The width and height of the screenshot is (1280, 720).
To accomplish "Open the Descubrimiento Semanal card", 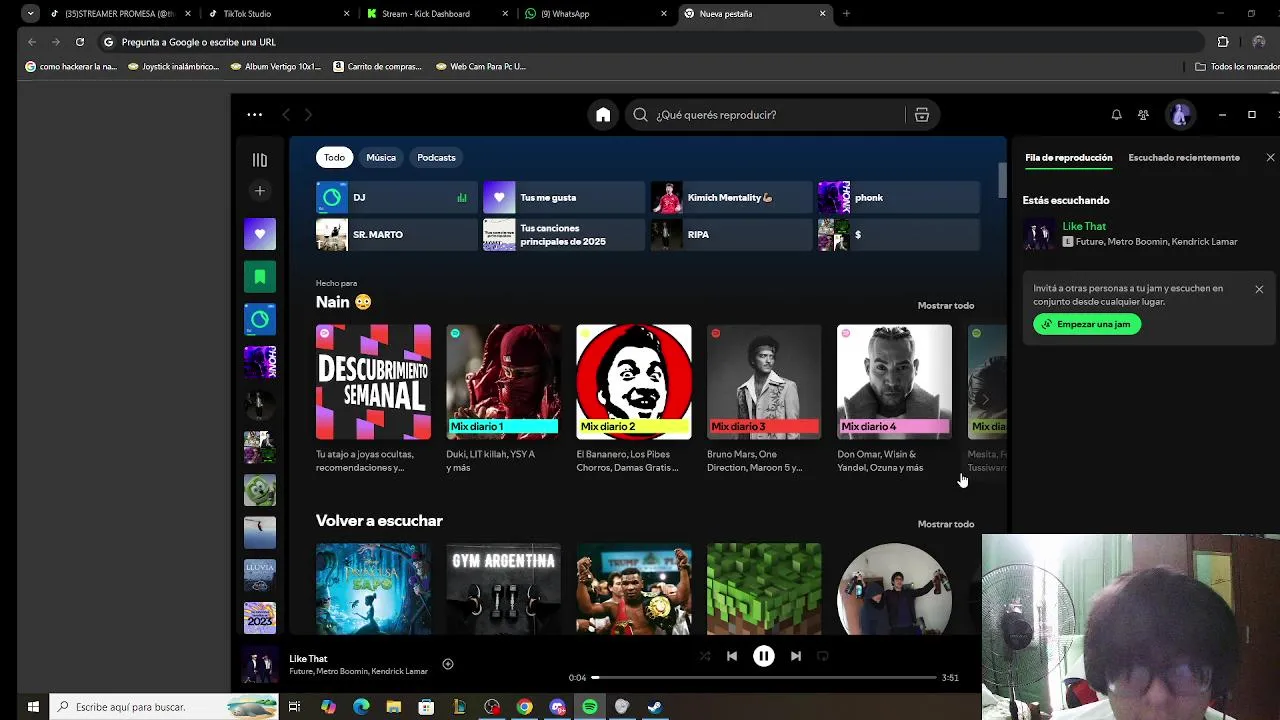I will pyautogui.click(x=373, y=398).
